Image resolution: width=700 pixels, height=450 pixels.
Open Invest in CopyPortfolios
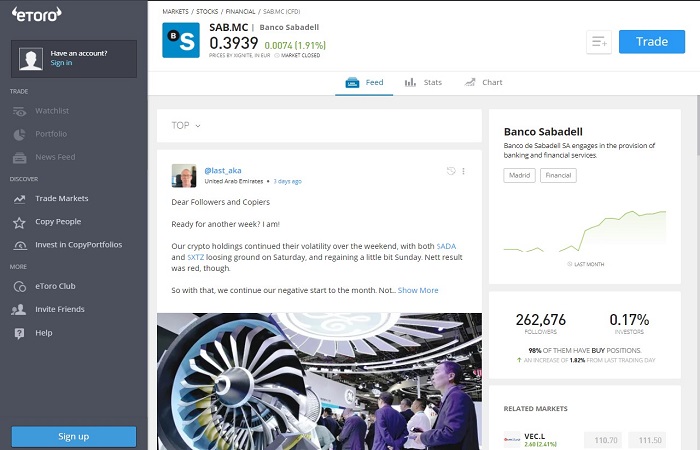click(79, 245)
